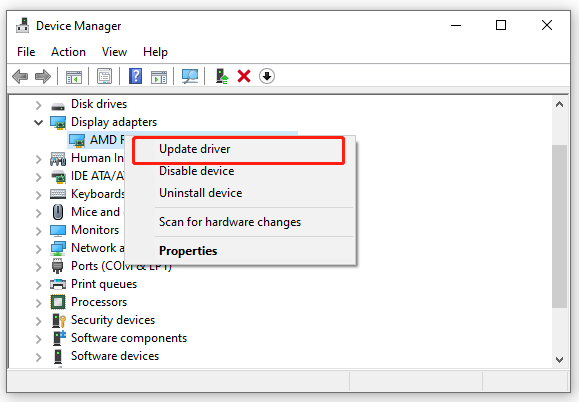Image resolution: width=579 pixels, height=402 pixels.
Task: Click the scrollbar down arrow
Action: click(559, 359)
